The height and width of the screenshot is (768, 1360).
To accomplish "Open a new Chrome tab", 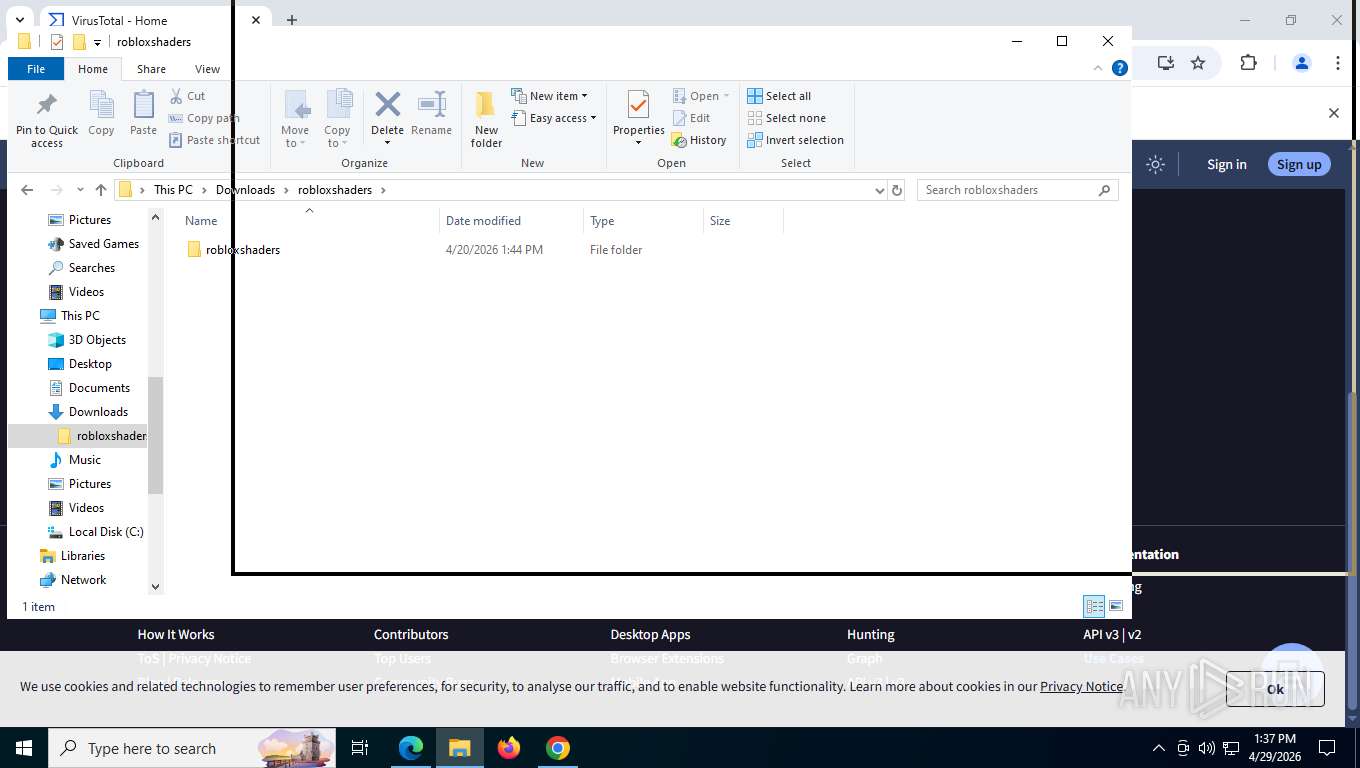I will pyautogui.click(x=291, y=20).
